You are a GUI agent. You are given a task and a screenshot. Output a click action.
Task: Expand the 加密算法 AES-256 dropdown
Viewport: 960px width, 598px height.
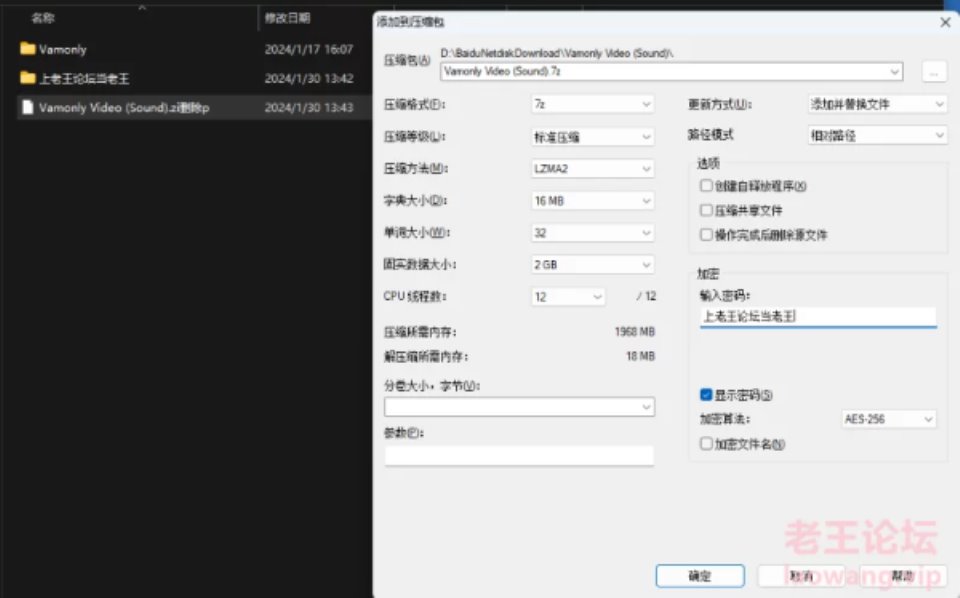[888, 419]
